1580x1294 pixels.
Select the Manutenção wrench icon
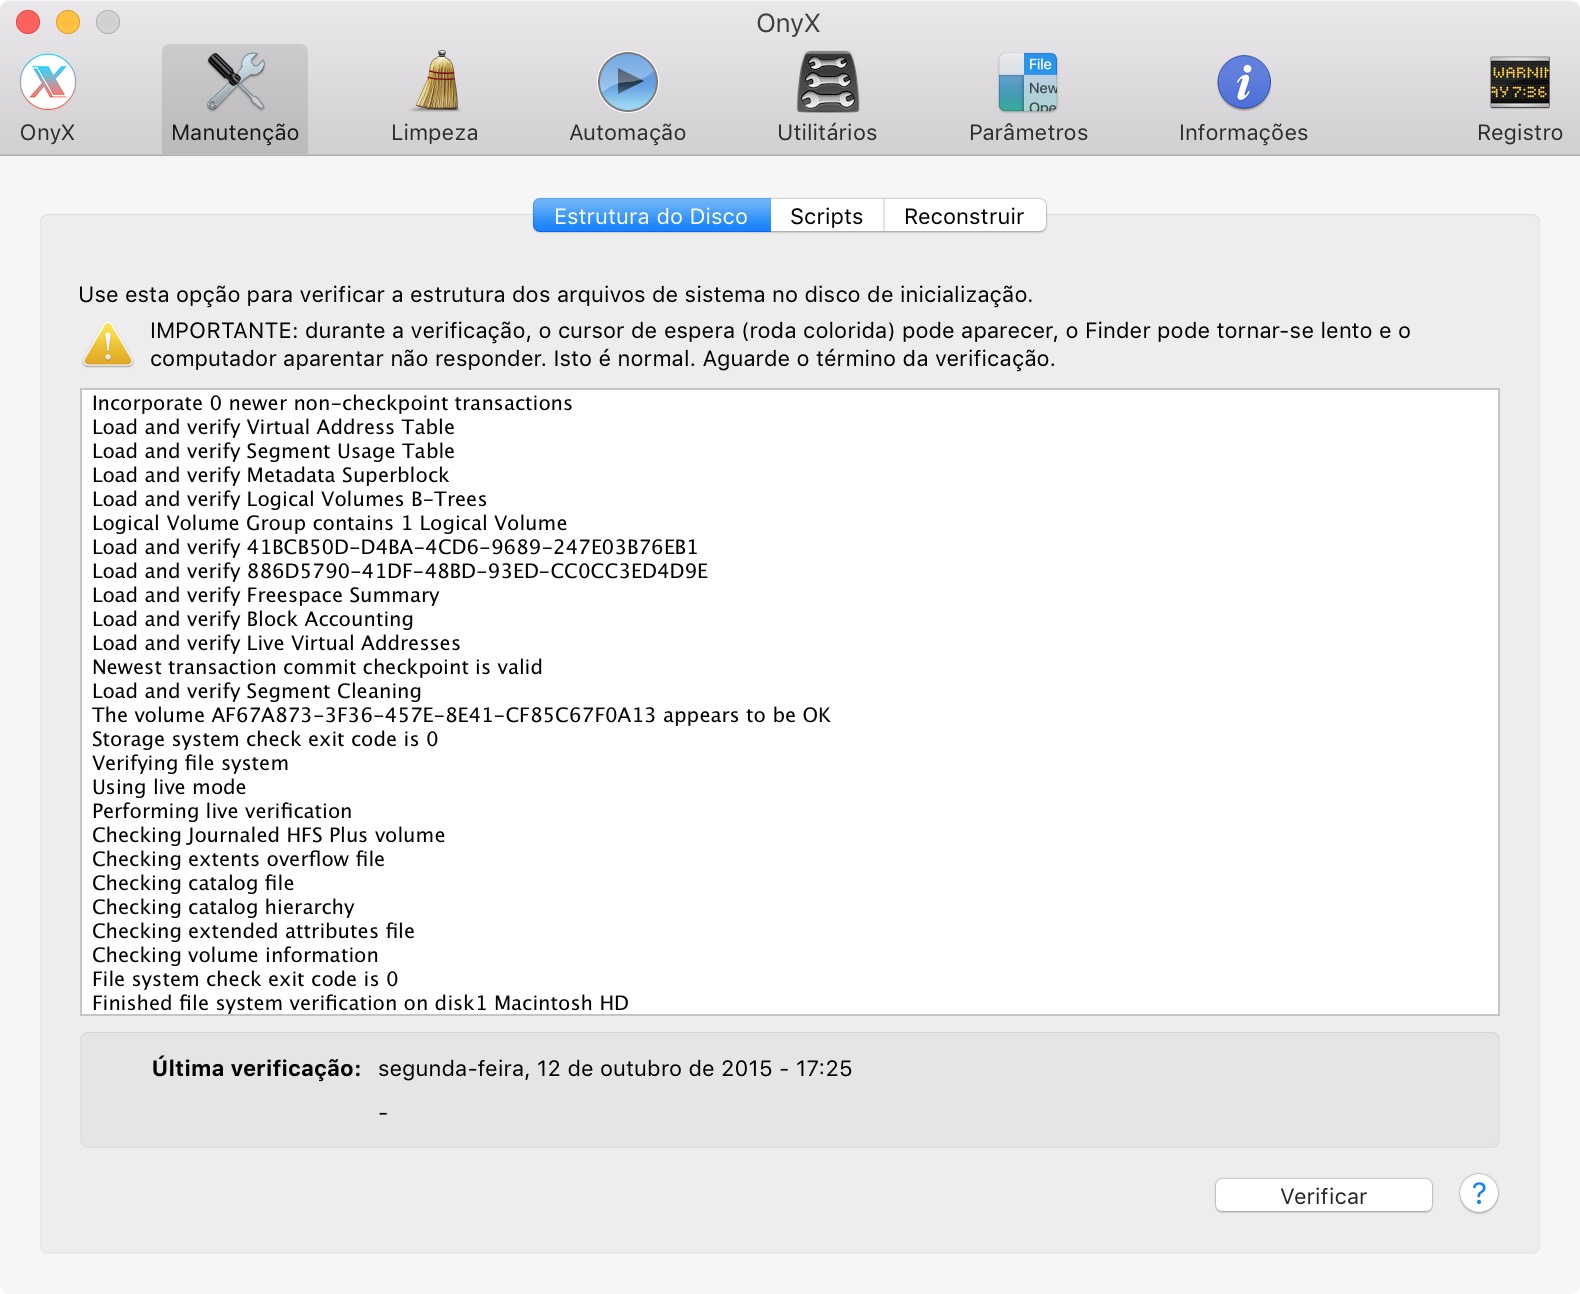point(235,82)
